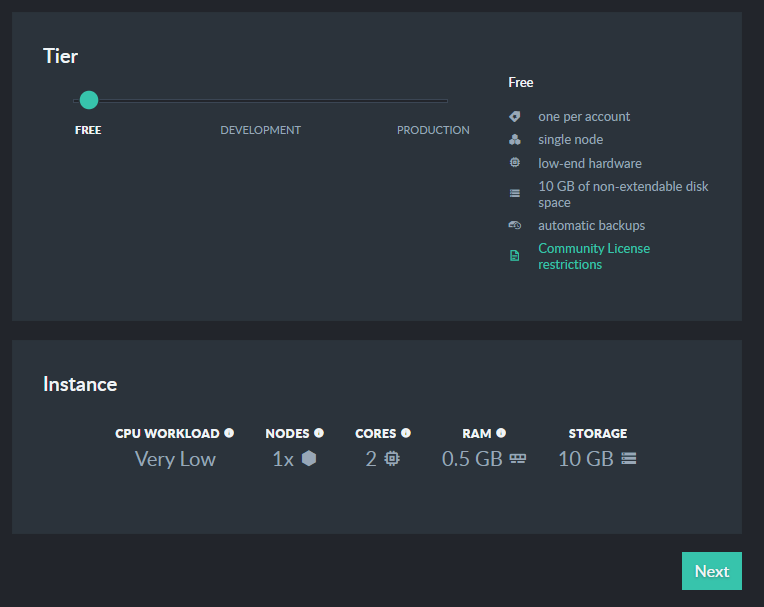Click the single node text

[571, 140]
